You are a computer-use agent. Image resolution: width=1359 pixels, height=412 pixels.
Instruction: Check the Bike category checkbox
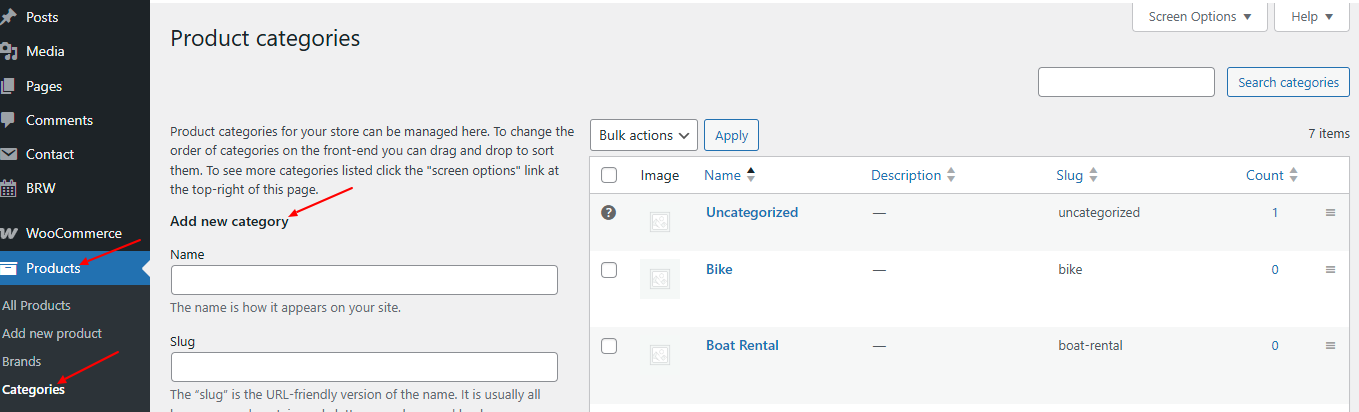(x=609, y=270)
